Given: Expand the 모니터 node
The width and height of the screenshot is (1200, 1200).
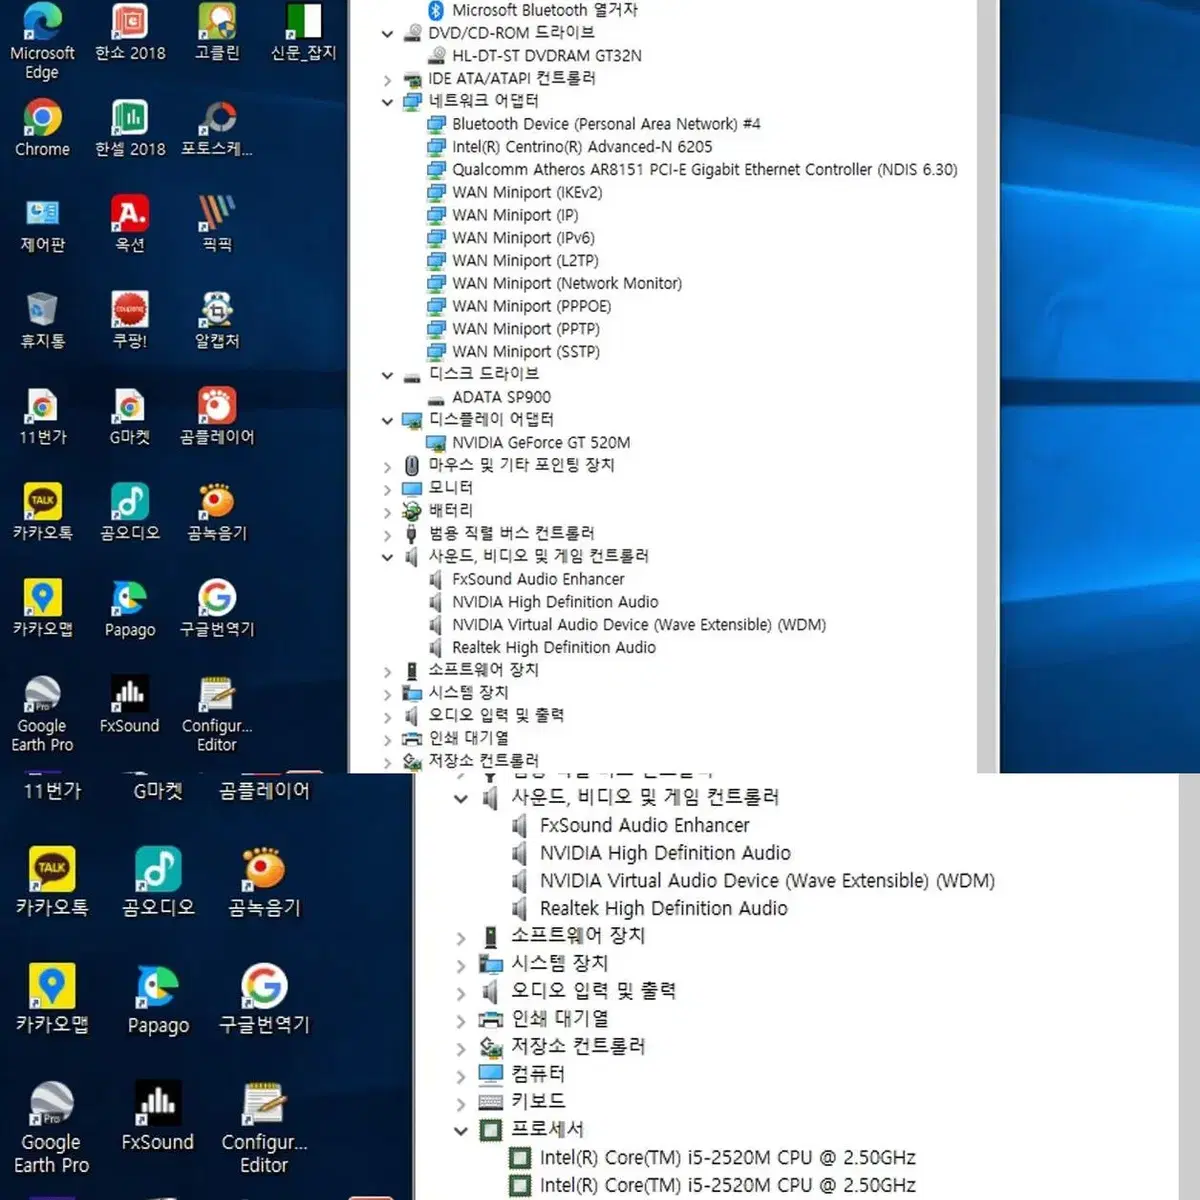Looking at the screenshot, I should click(387, 489).
